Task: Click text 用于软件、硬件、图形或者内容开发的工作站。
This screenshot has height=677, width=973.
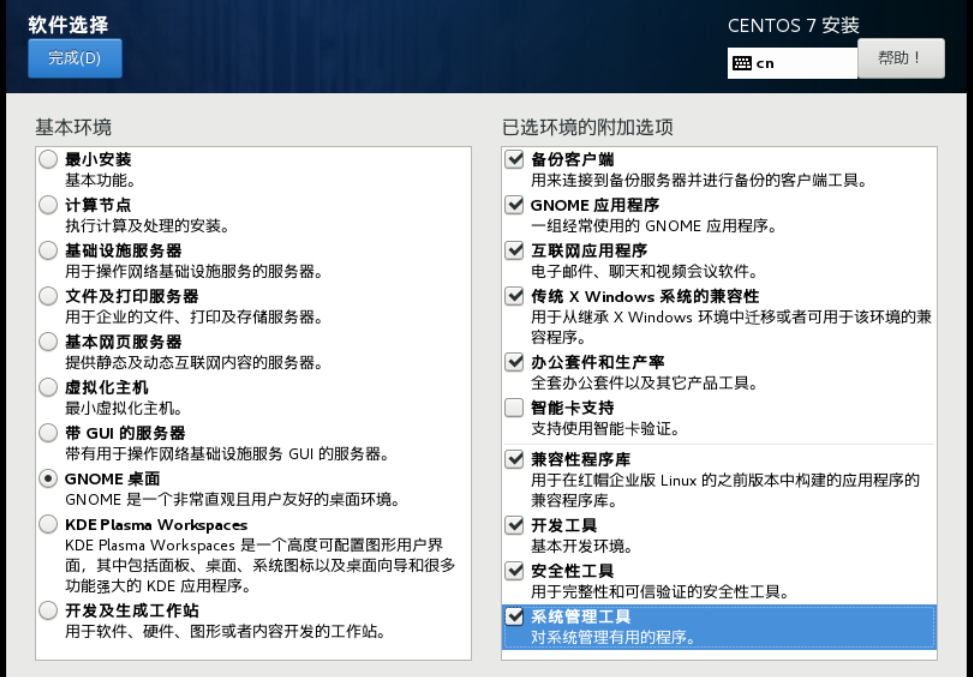Action: pos(225,632)
